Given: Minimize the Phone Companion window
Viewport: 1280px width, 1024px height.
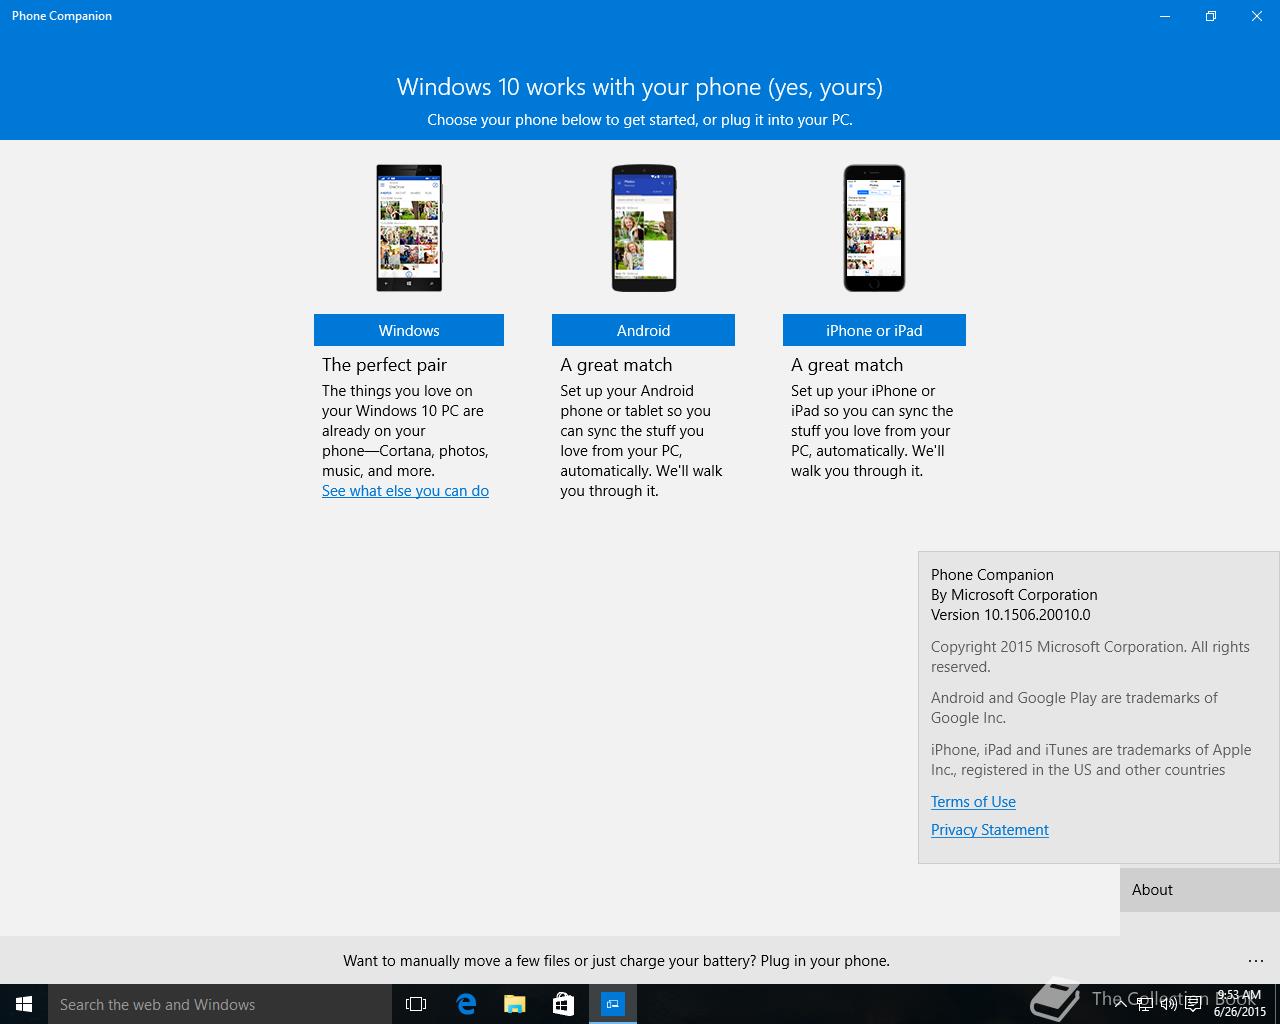Looking at the screenshot, I should pos(1165,16).
